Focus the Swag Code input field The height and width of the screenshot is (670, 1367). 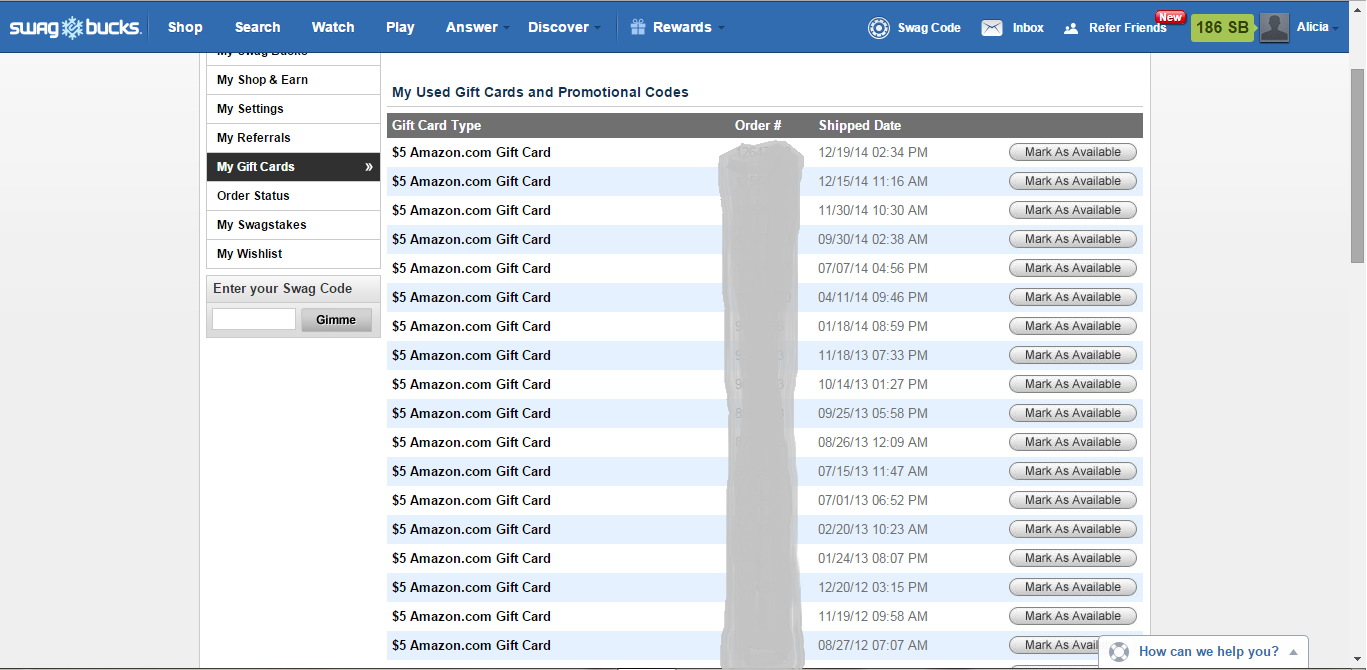(254, 319)
